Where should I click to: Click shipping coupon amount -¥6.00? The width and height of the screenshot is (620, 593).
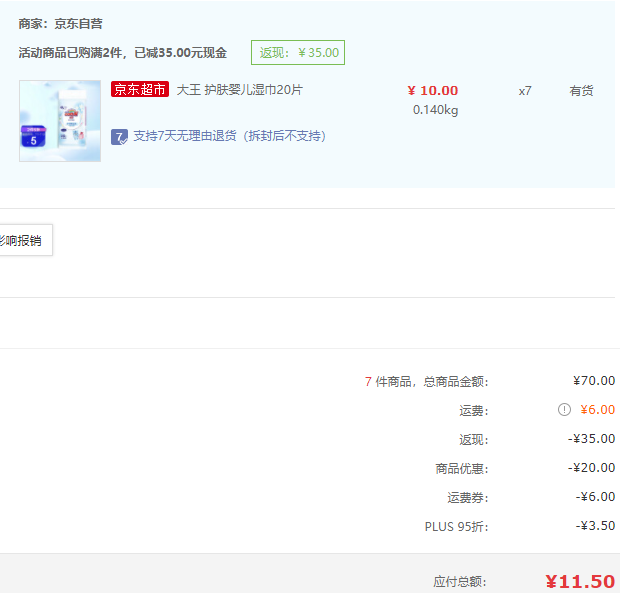tap(595, 497)
